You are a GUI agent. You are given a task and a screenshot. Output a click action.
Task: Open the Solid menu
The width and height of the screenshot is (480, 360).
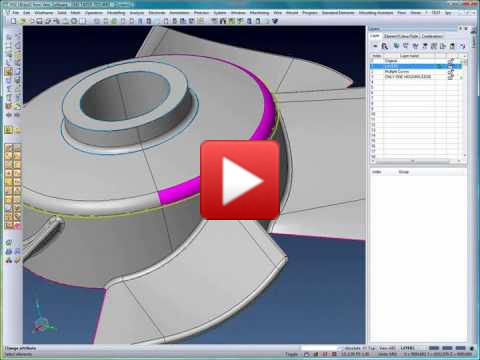[x=62, y=13]
